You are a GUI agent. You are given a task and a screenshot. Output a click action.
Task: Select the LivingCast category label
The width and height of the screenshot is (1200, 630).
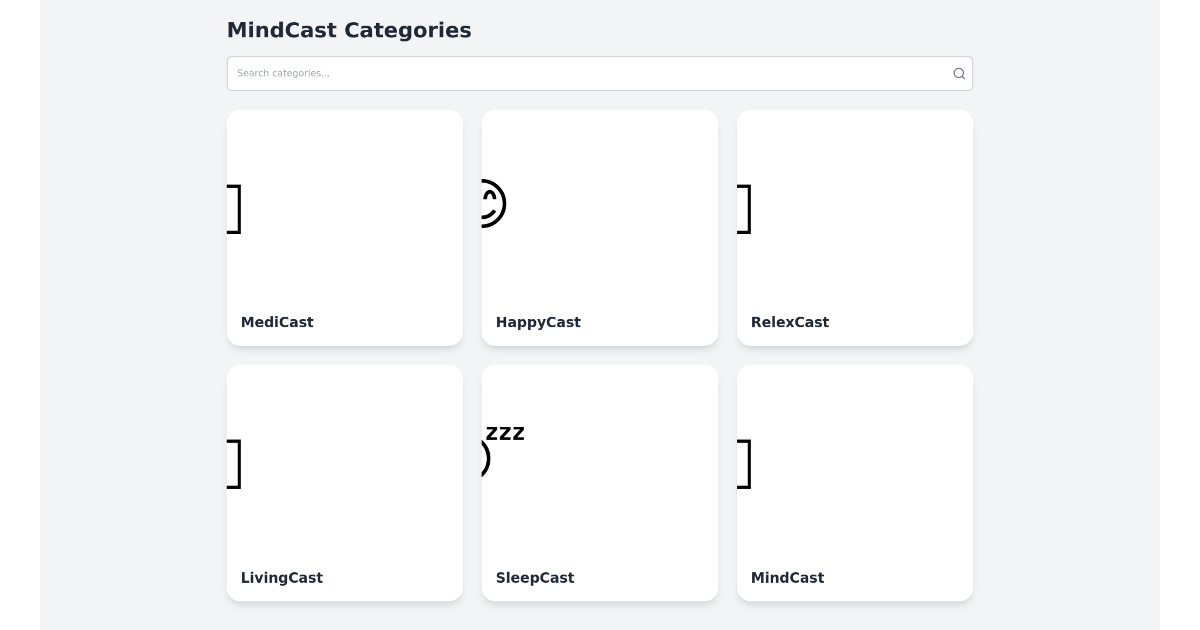(282, 578)
